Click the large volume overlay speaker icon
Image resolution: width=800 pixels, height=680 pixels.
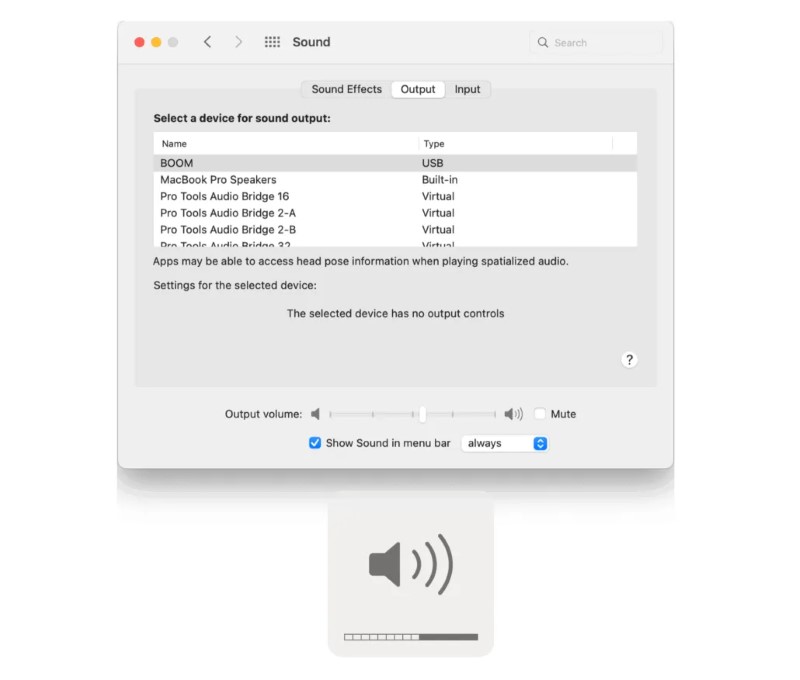tap(411, 564)
